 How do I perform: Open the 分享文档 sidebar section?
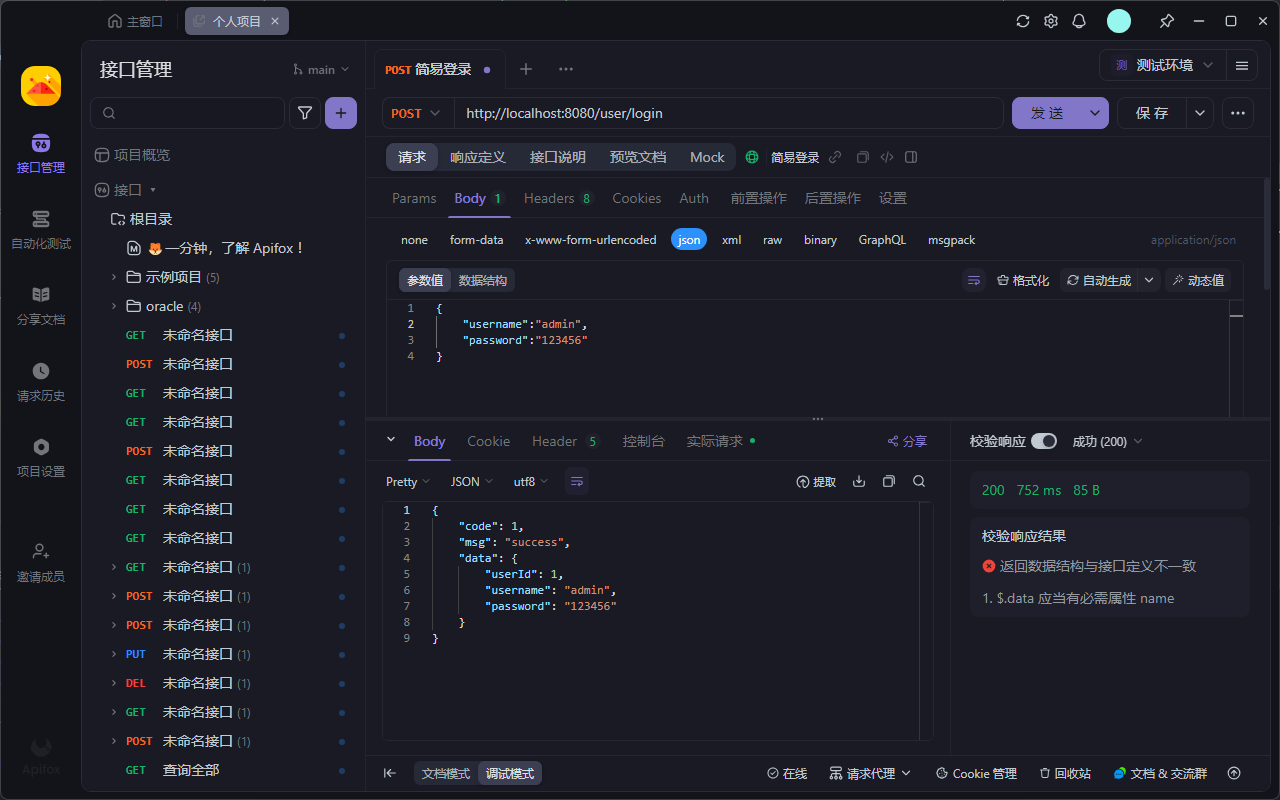(x=40, y=305)
